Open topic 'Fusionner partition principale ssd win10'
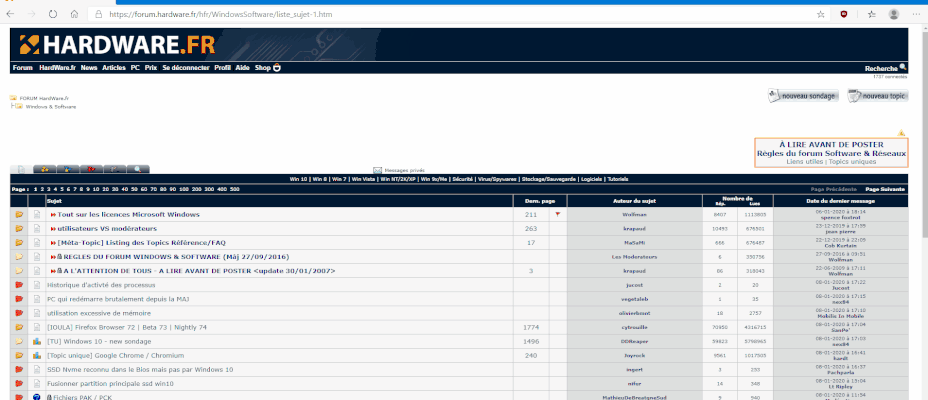928x400 pixels. [x=110, y=384]
